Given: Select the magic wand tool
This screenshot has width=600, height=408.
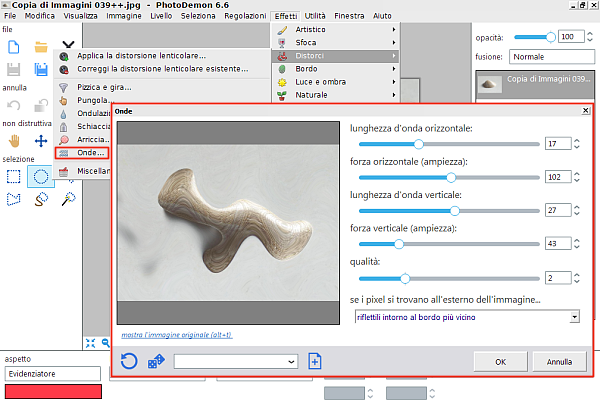Looking at the screenshot, I should 68,199.
